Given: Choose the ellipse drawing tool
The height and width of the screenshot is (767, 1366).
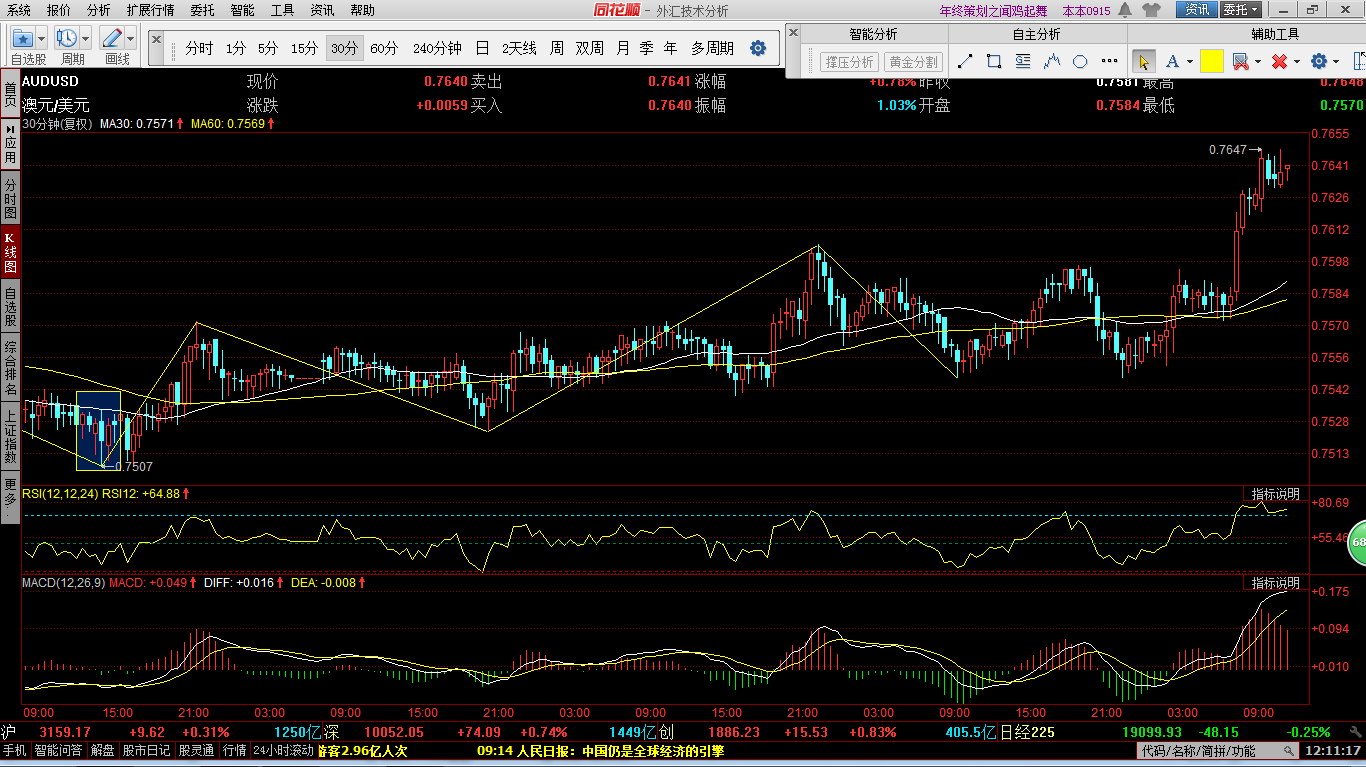Looking at the screenshot, I should (1080, 61).
